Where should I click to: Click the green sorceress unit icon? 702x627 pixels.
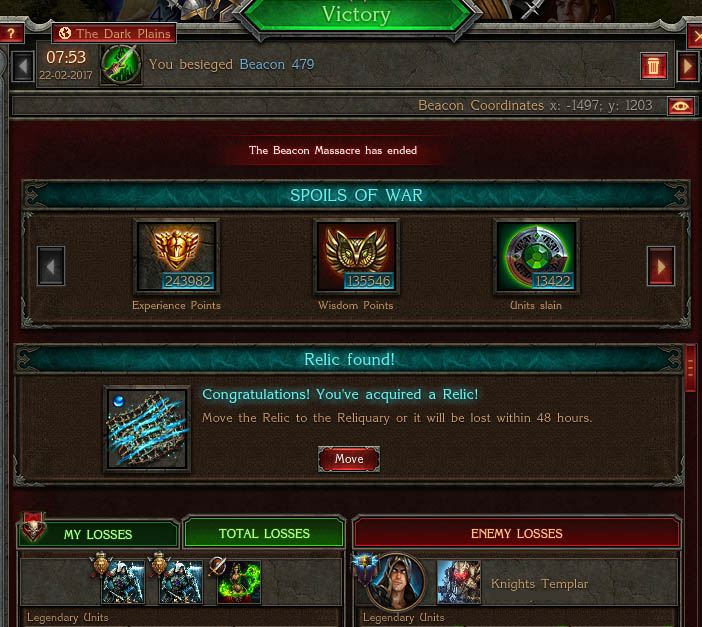tap(239, 583)
